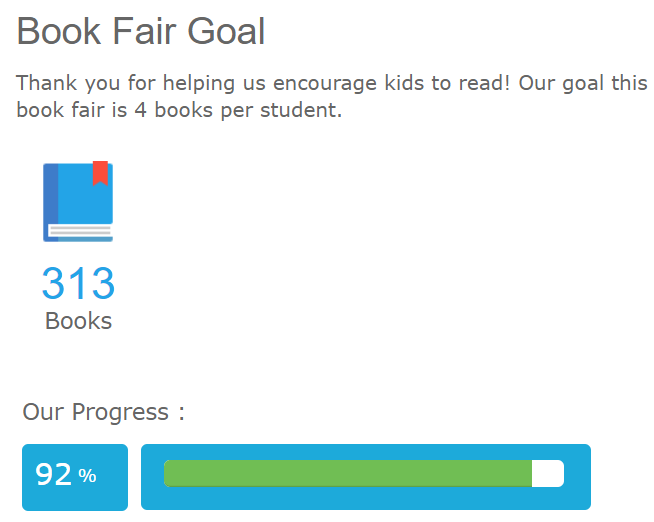Click the 4 books per student text

coord(238,110)
